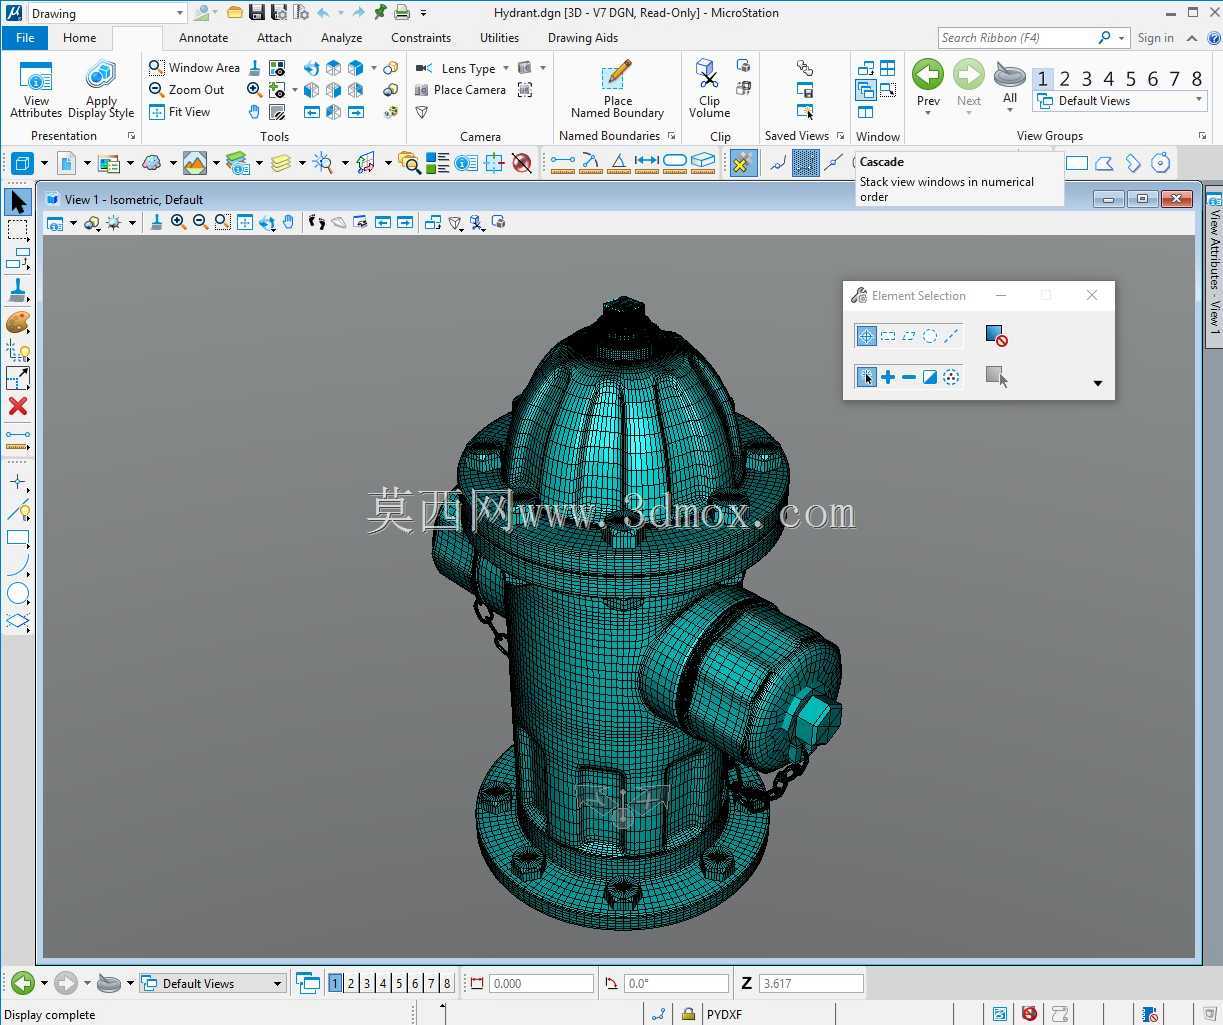Expand the Presentation group dialog launcher
Viewport: 1223px width, 1025px height.
(x=131, y=136)
